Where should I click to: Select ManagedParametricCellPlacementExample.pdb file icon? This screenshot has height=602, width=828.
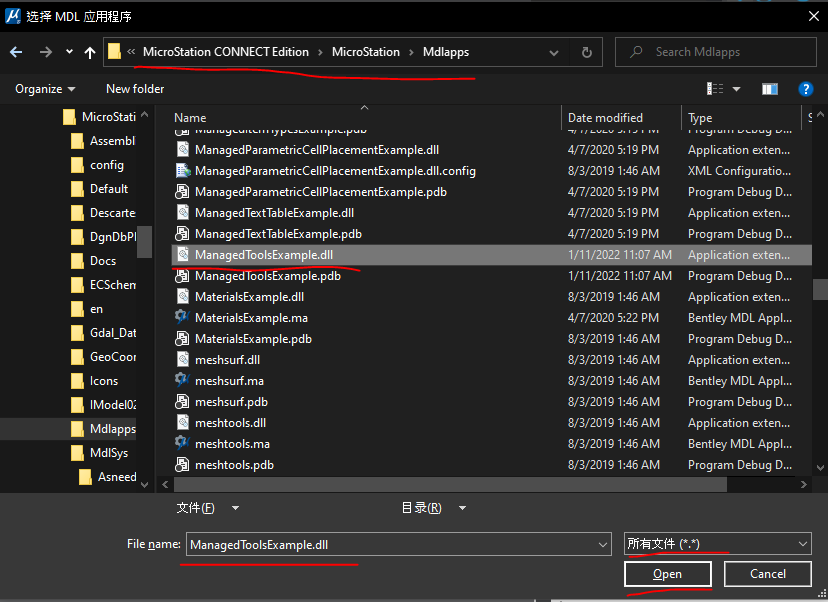(x=182, y=192)
